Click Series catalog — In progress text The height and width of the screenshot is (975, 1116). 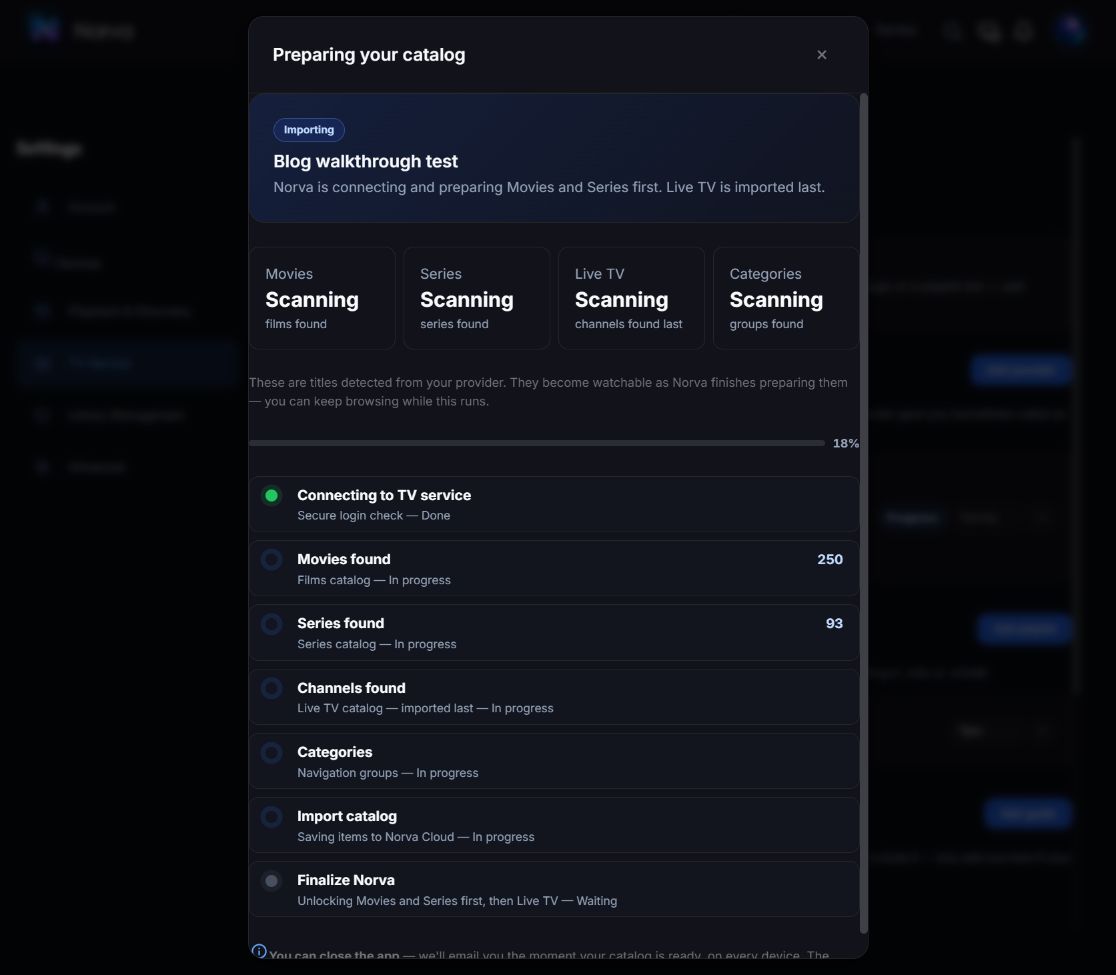click(377, 644)
